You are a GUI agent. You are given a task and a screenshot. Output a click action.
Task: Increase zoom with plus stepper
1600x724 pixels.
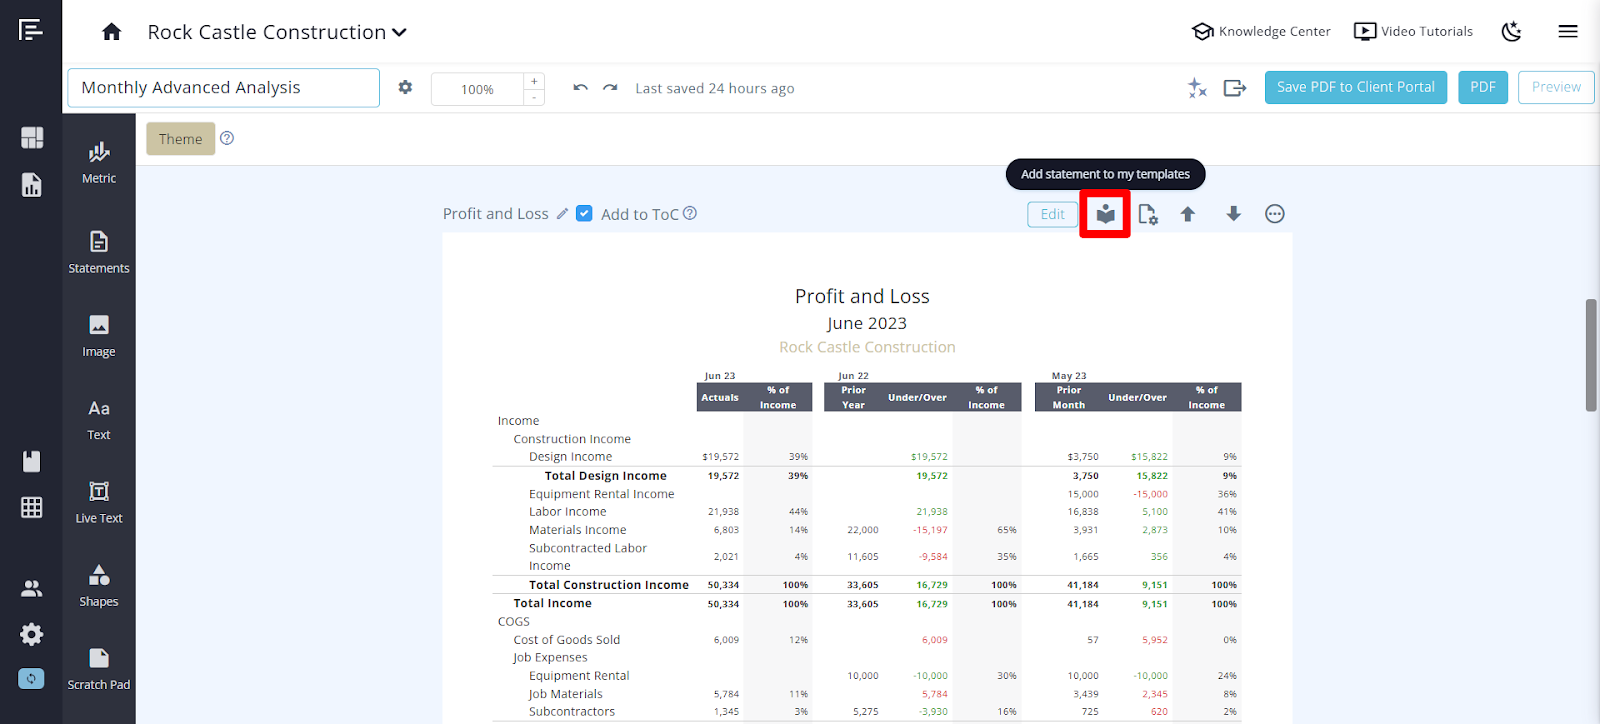coord(534,81)
